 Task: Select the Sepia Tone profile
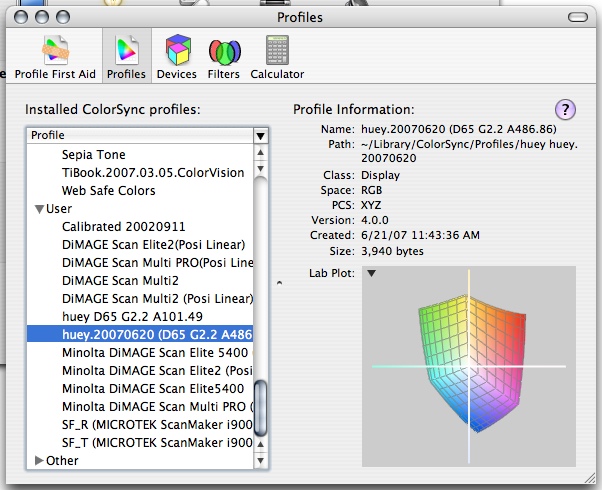coord(94,155)
